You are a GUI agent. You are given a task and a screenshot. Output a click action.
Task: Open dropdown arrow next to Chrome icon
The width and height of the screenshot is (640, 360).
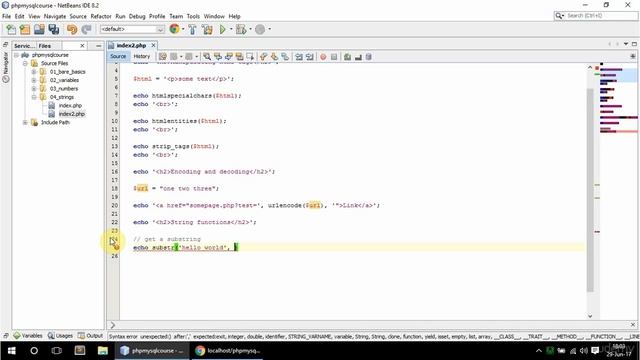(183, 29)
